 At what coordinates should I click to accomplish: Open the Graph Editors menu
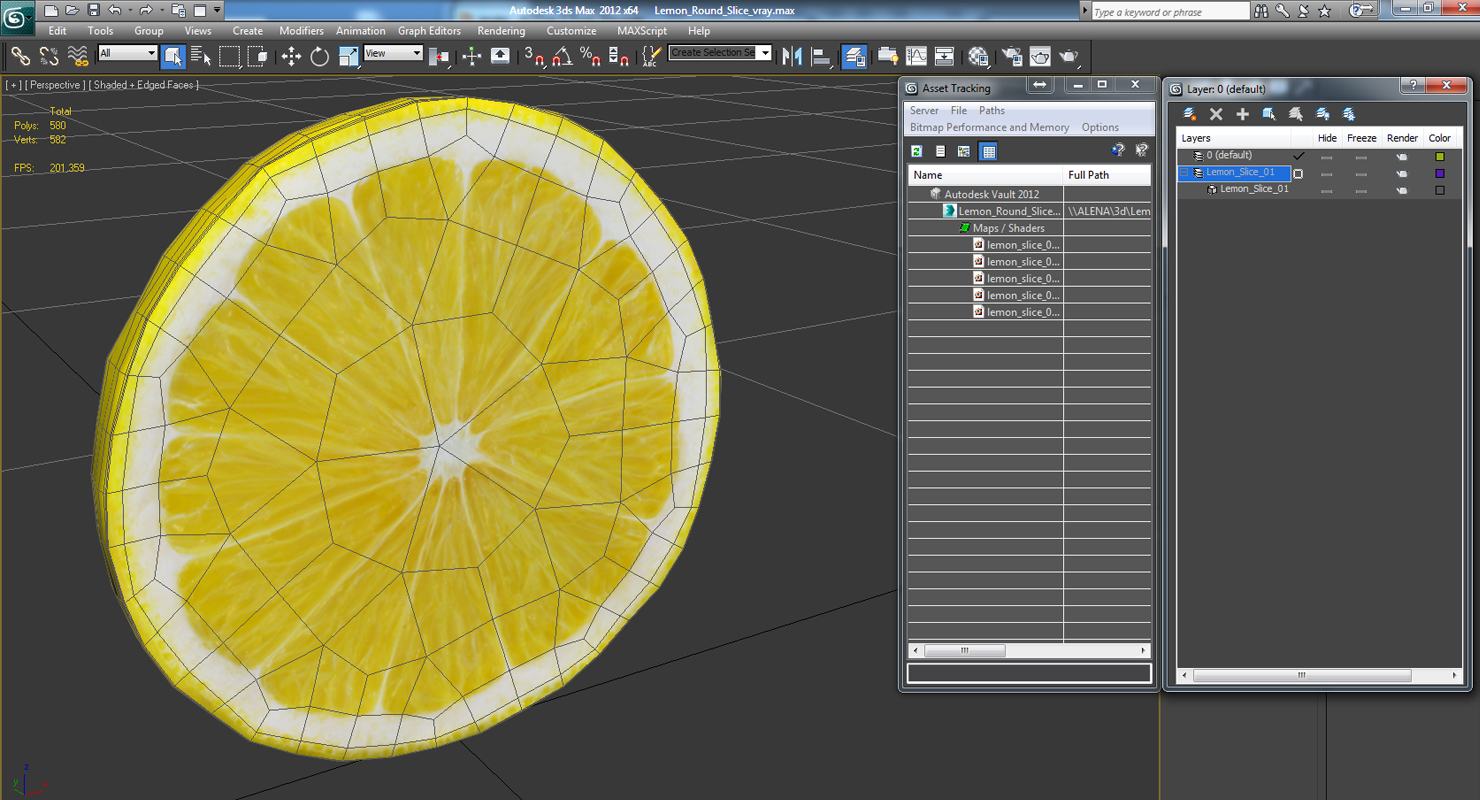pos(429,31)
